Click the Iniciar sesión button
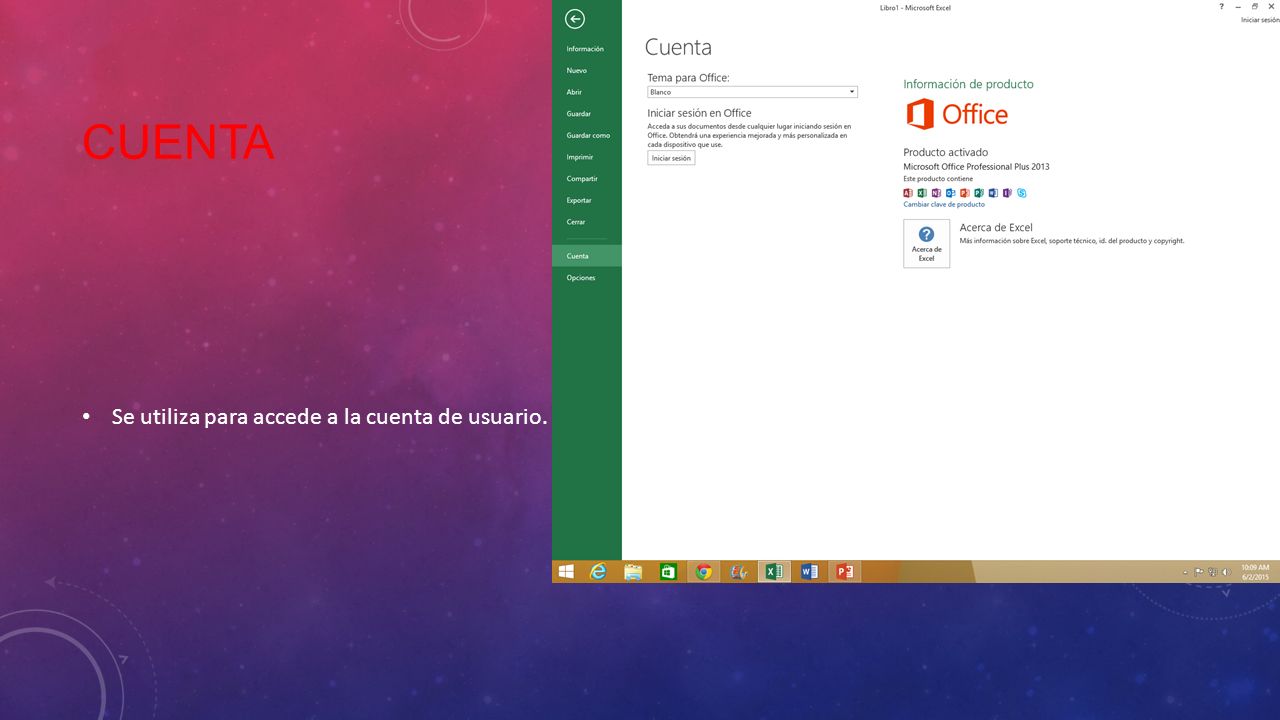 tap(671, 158)
